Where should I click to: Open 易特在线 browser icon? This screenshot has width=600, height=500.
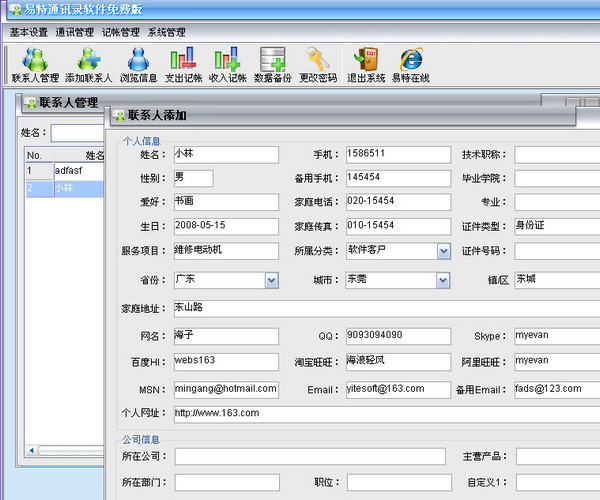point(410,62)
